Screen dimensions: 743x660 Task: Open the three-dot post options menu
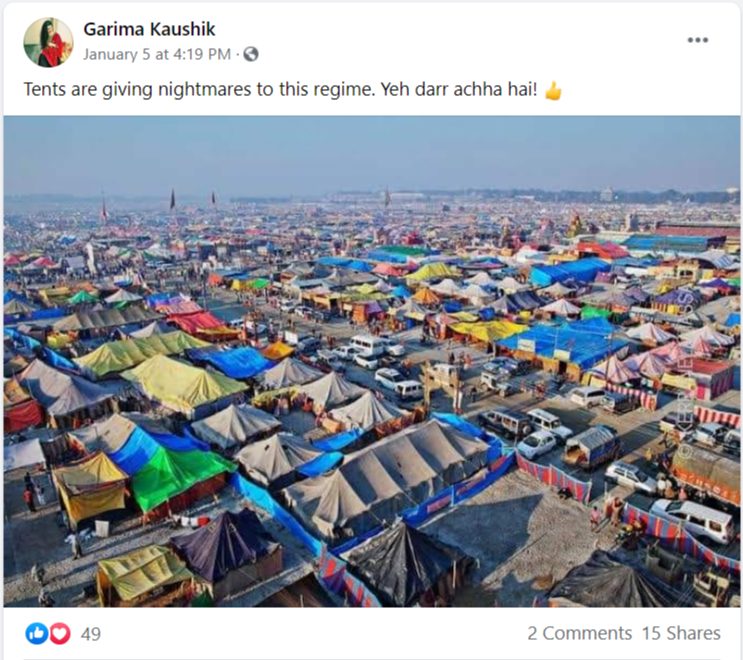698,40
